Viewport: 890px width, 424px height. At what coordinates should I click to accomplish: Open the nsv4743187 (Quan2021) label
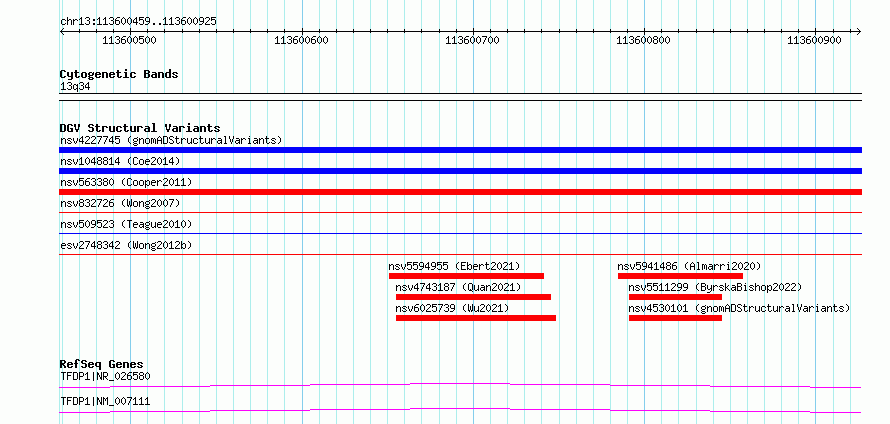tap(458, 287)
